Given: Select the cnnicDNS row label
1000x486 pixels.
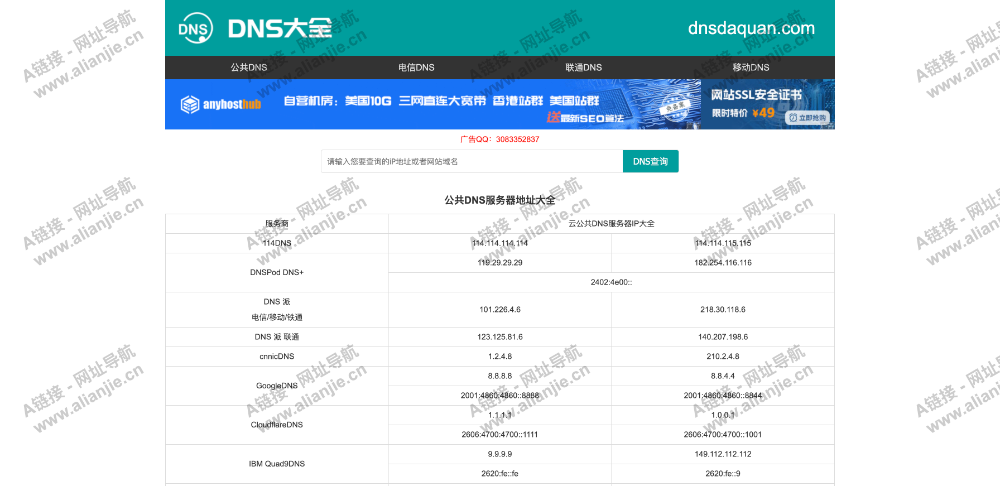Looking at the screenshot, I should tap(277, 357).
